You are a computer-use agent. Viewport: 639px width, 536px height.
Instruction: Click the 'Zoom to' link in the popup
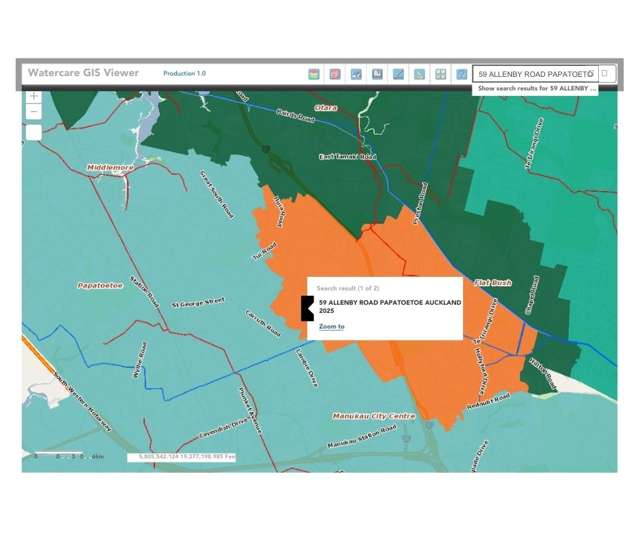[x=331, y=326]
